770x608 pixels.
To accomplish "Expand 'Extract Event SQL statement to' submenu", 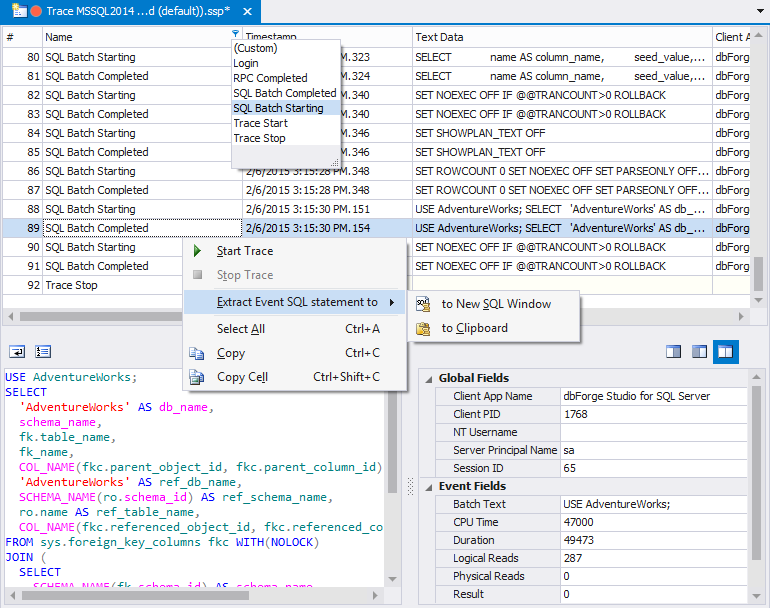I will point(297,302).
